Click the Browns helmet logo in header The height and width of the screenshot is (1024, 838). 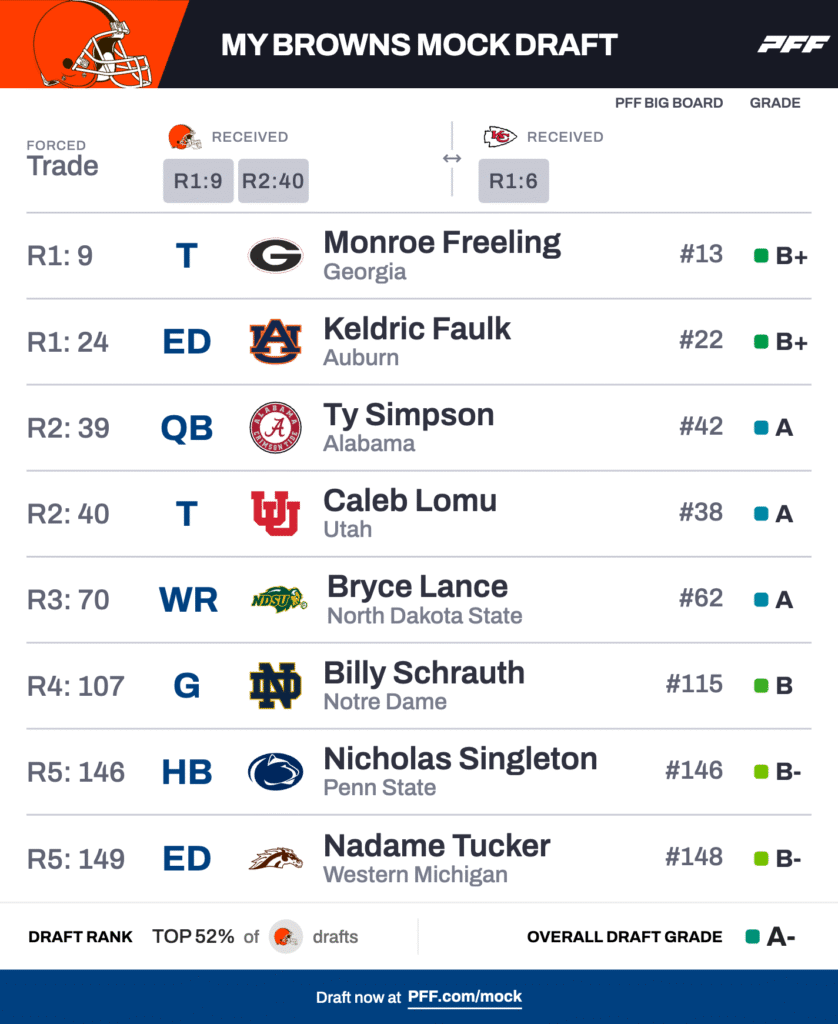[x=92, y=44]
